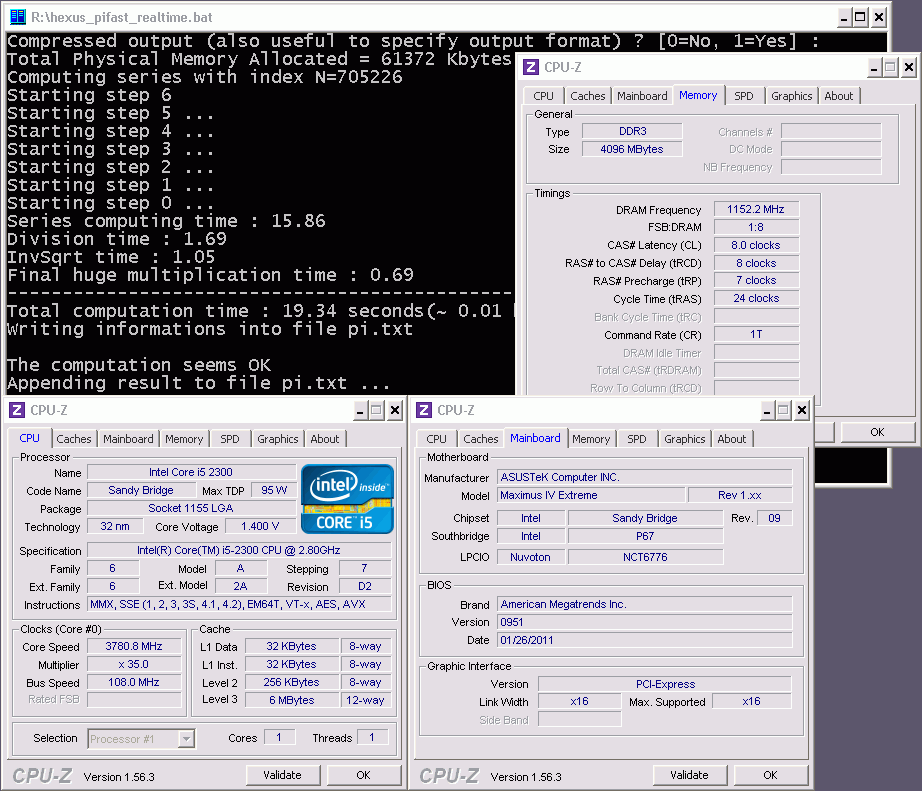Click the Cycle Time 24 clocks value
This screenshot has width=922, height=791.
(x=756, y=299)
